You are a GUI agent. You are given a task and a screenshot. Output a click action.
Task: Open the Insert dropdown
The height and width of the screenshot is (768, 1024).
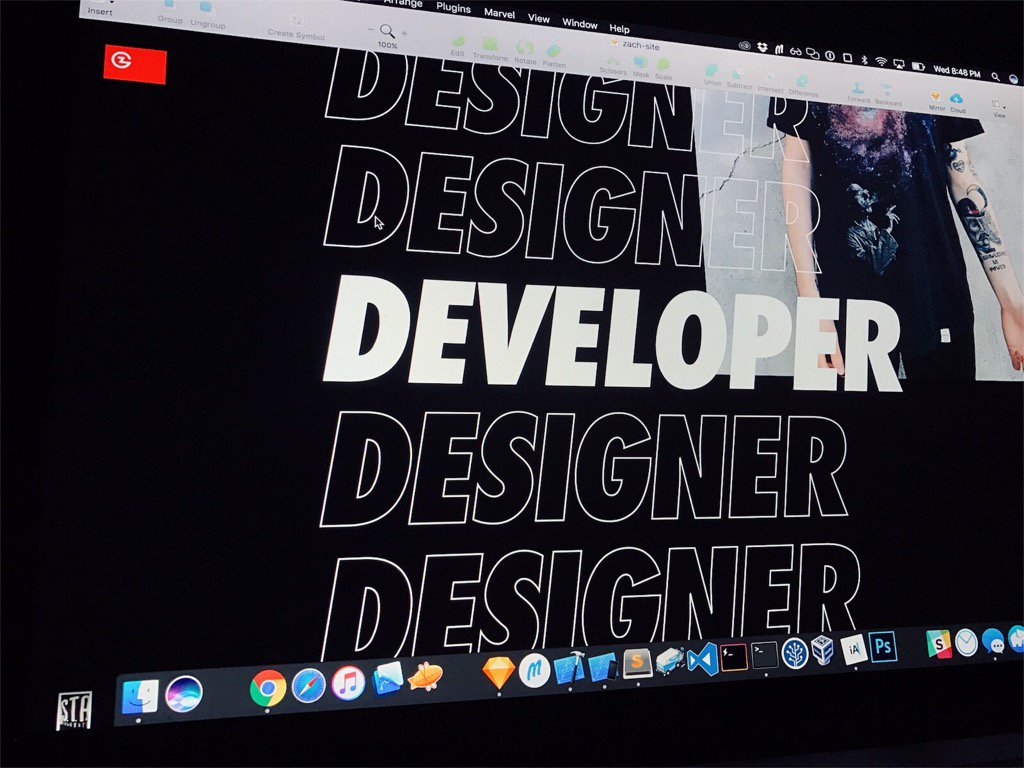pyautogui.click(x=100, y=8)
